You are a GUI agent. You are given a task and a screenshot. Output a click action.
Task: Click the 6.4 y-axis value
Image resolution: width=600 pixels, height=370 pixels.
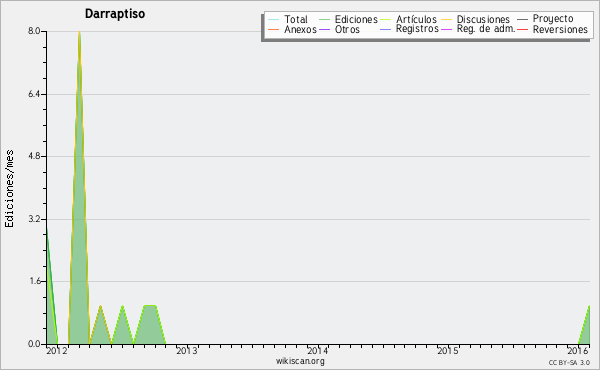click(34, 94)
